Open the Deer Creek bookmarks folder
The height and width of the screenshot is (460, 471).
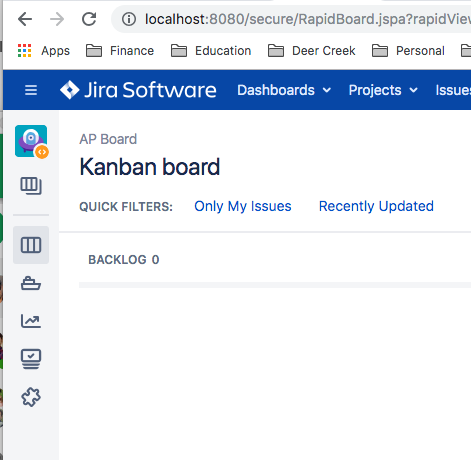pos(312,51)
